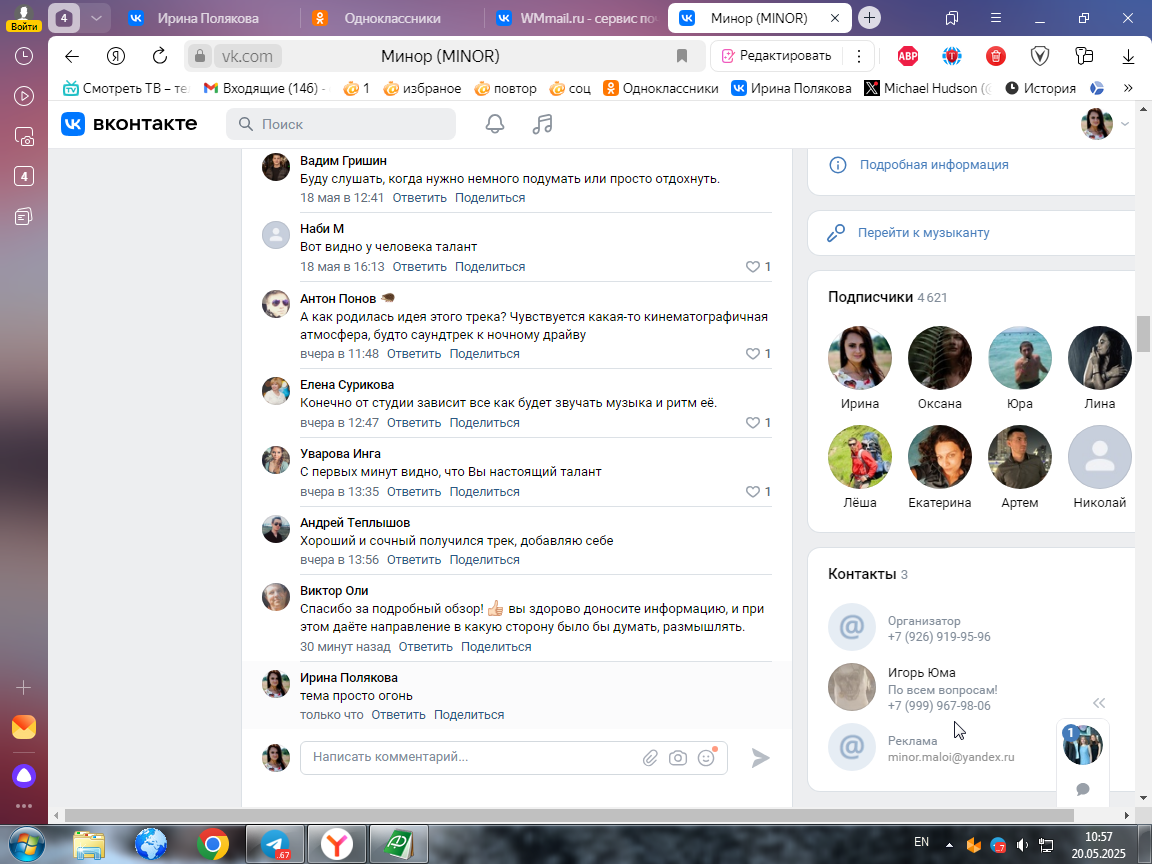Click the VKontakte logo

(x=129, y=123)
